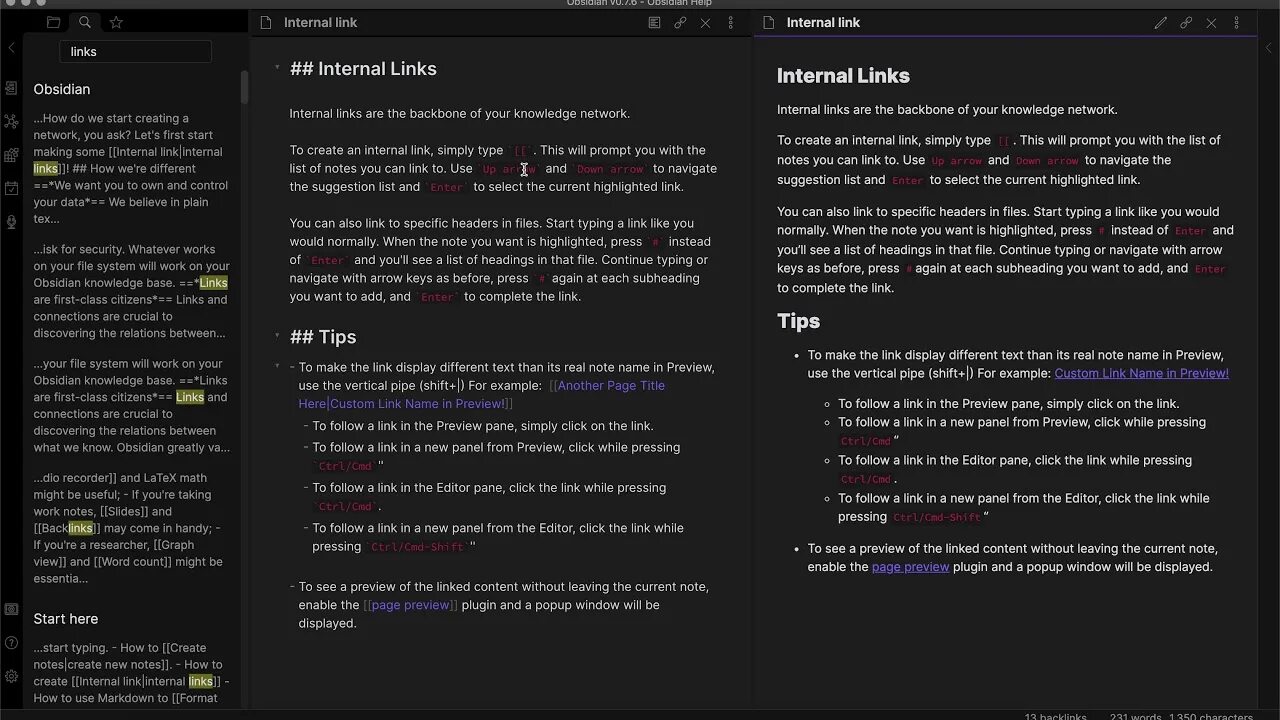Link the right preview pane via chain icon
This screenshot has height=720, width=1280.
(1186, 22)
